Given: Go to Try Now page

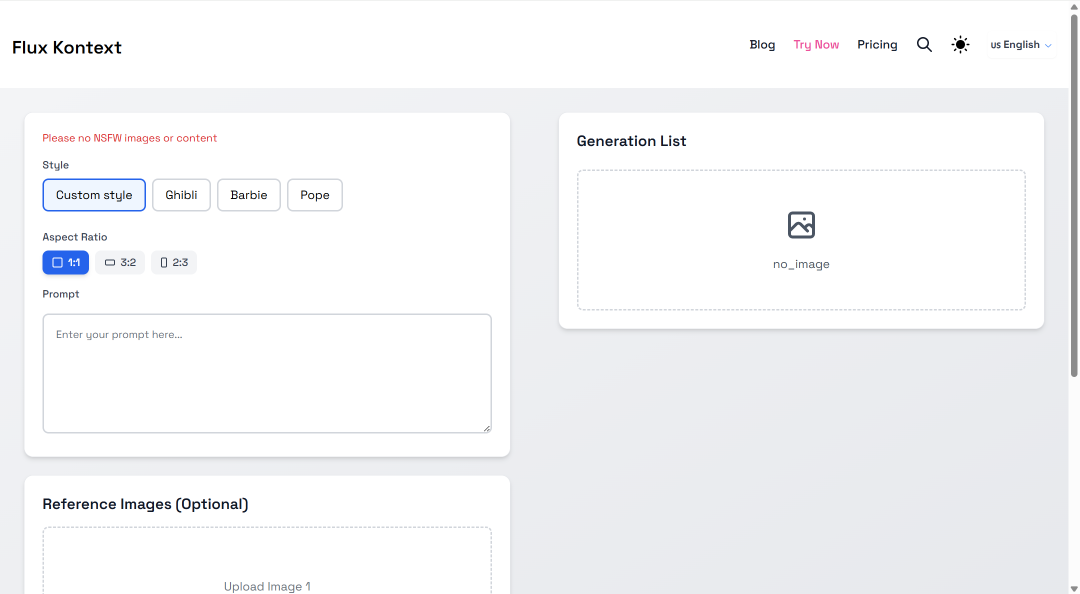Looking at the screenshot, I should click(816, 45).
